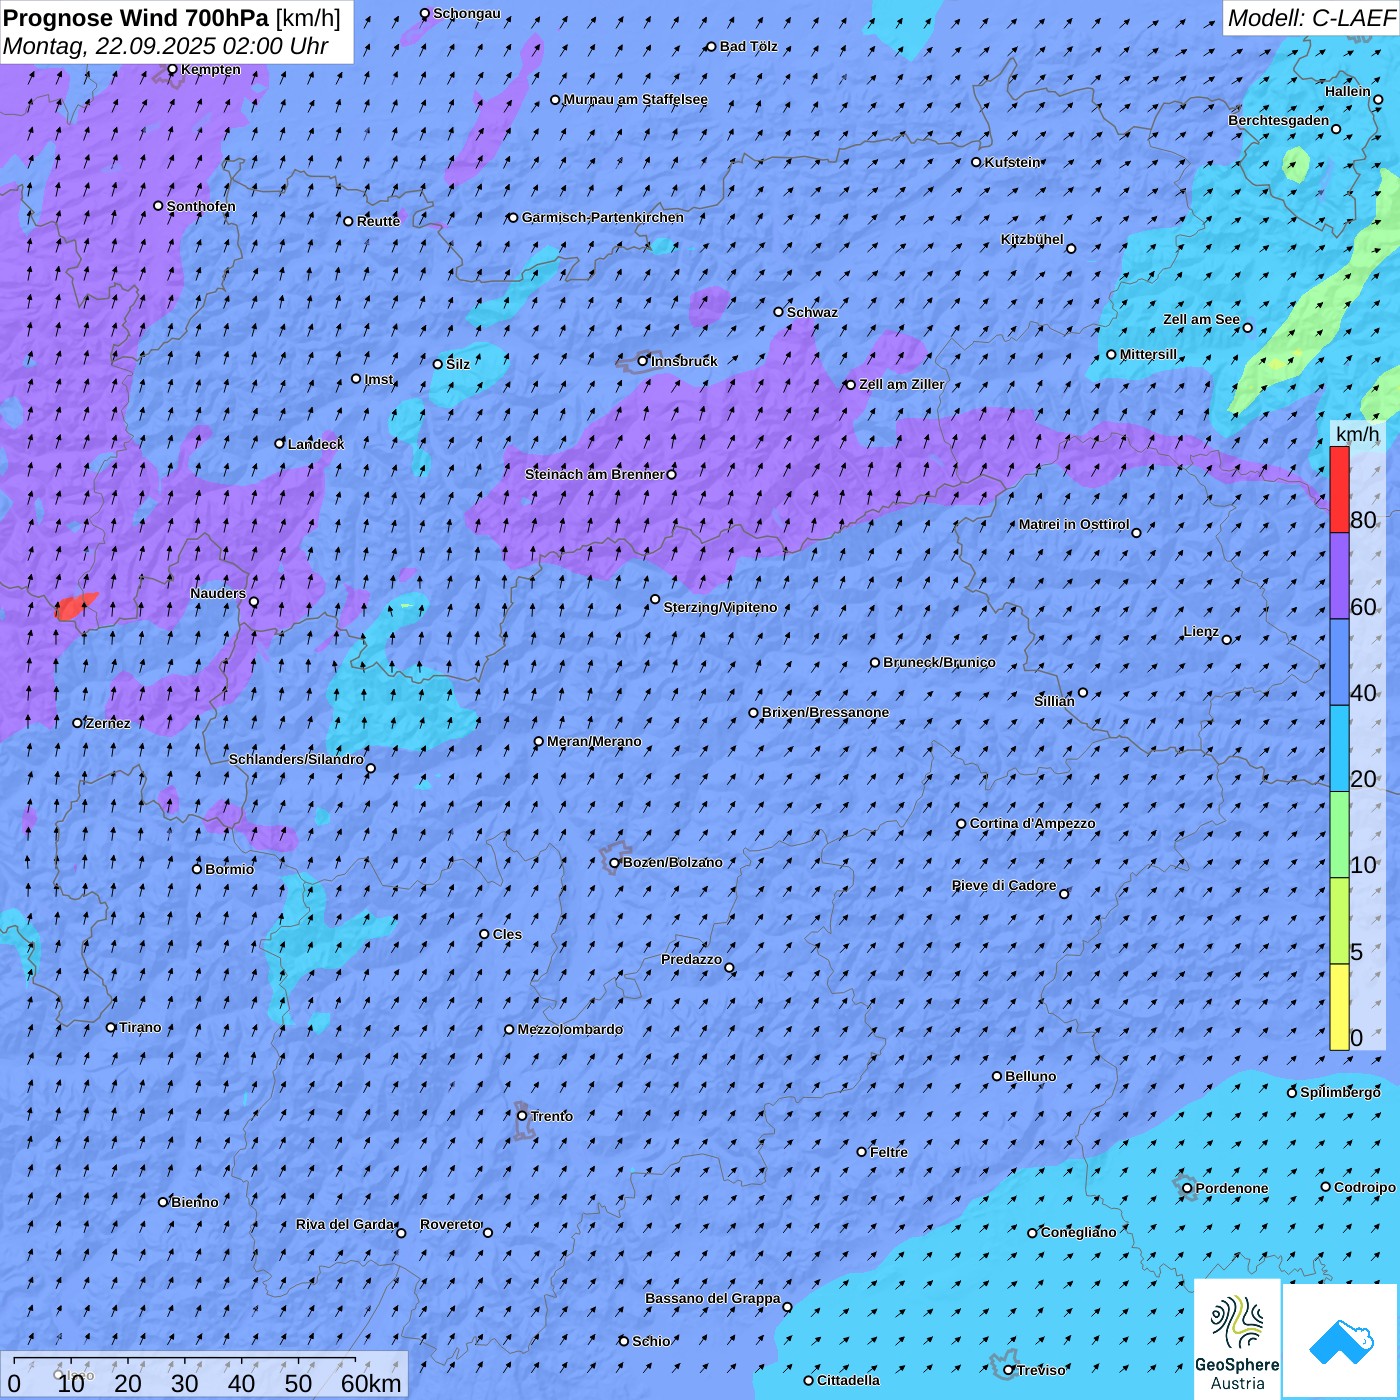The image size is (1400, 1400).
Task: Click the Pieve di Cadore label
Action: [1004, 885]
